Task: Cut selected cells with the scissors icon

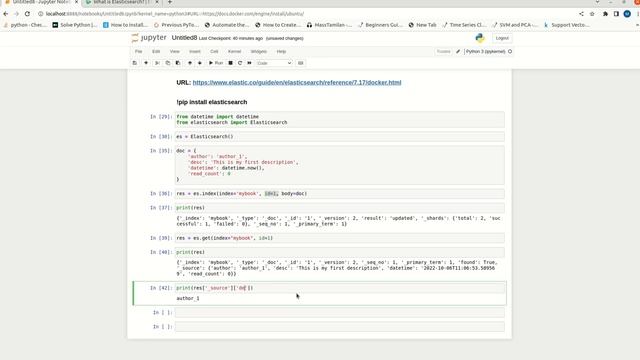Action: pyautogui.click(x=157, y=63)
